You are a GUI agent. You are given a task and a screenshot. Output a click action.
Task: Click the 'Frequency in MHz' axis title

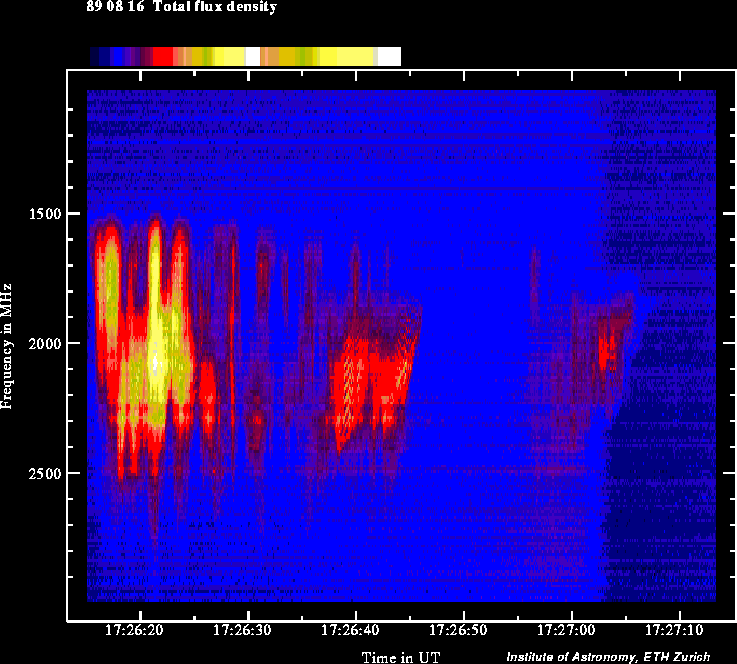pos(6,346)
